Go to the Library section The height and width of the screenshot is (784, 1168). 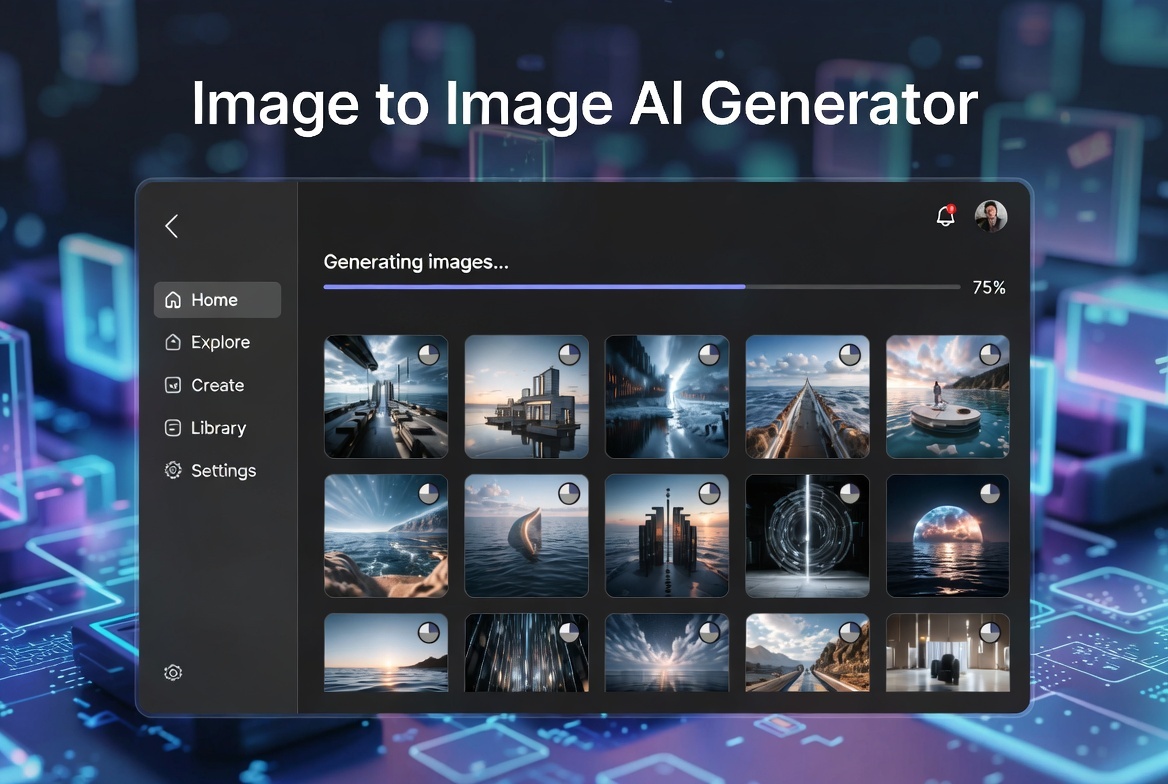218,428
